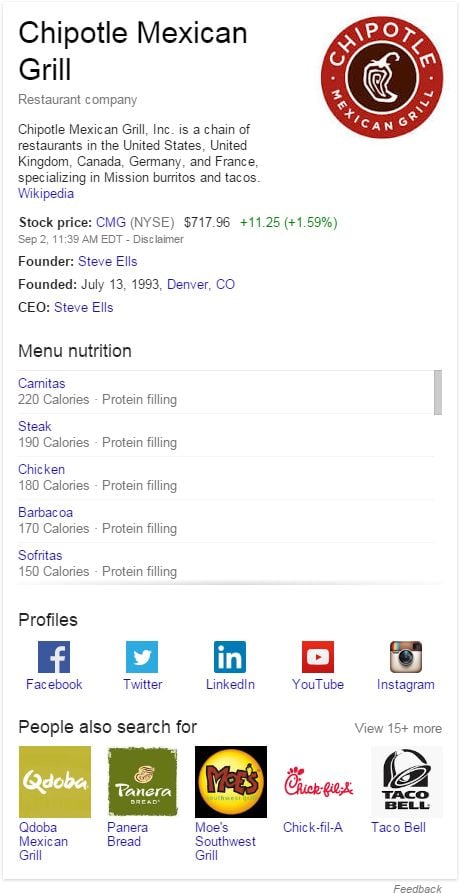Select the Moe's Southwest Grill logo

point(231,782)
